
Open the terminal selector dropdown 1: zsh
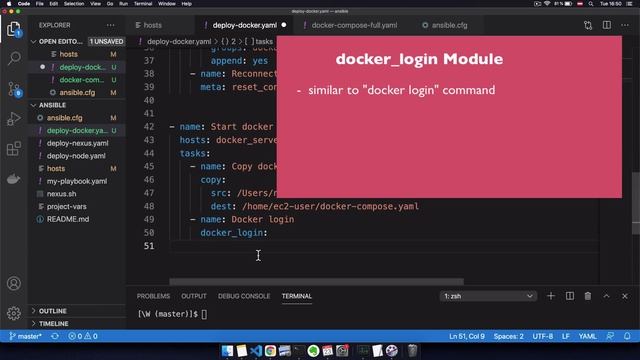[488, 296]
